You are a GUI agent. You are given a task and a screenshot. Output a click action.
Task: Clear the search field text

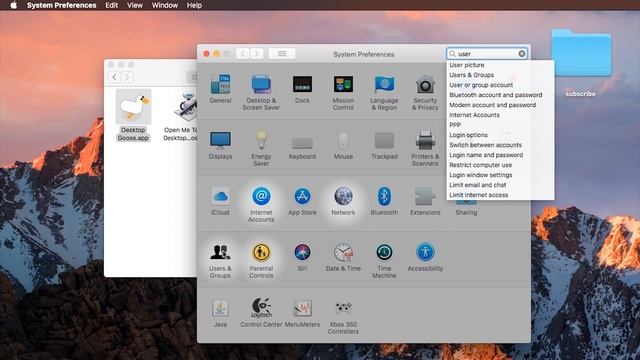coord(522,54)
